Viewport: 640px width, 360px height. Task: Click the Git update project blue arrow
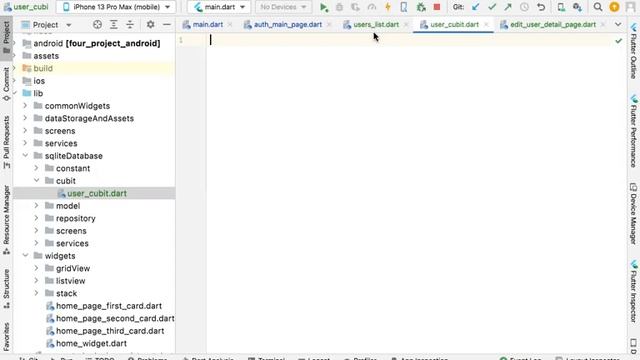(x=476, y=7)
